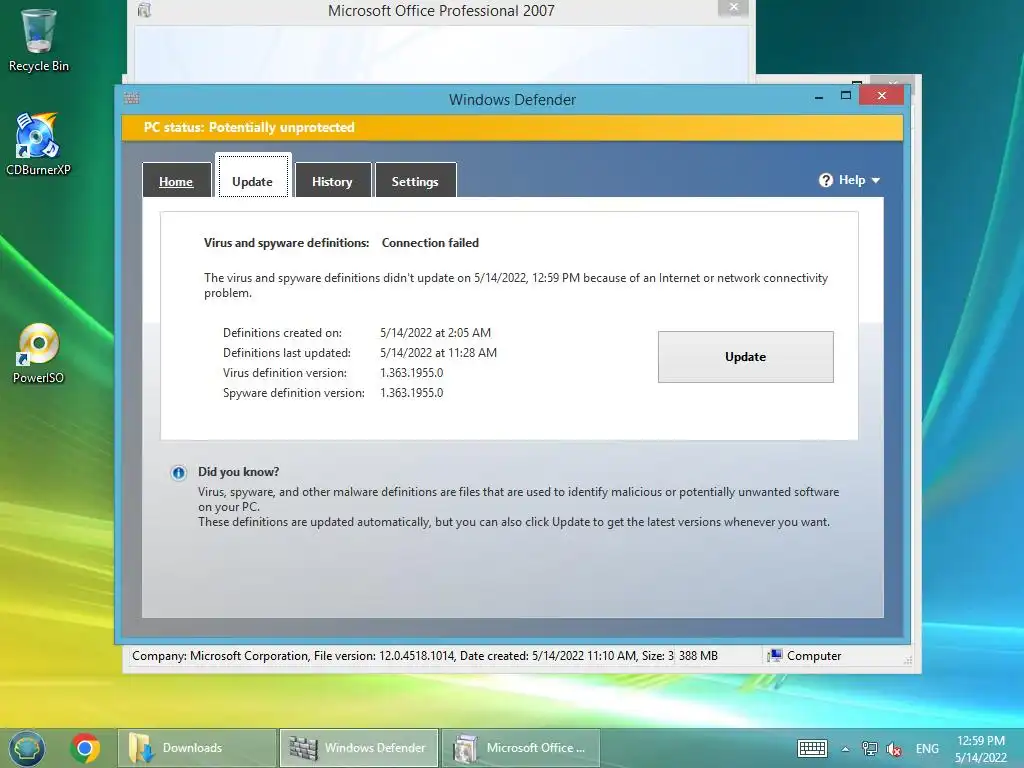Image resolution: width=1024 pixels, height=768 pixels.
Task: Launch Google Chrome from taskbar
Action: coord(85,748)
